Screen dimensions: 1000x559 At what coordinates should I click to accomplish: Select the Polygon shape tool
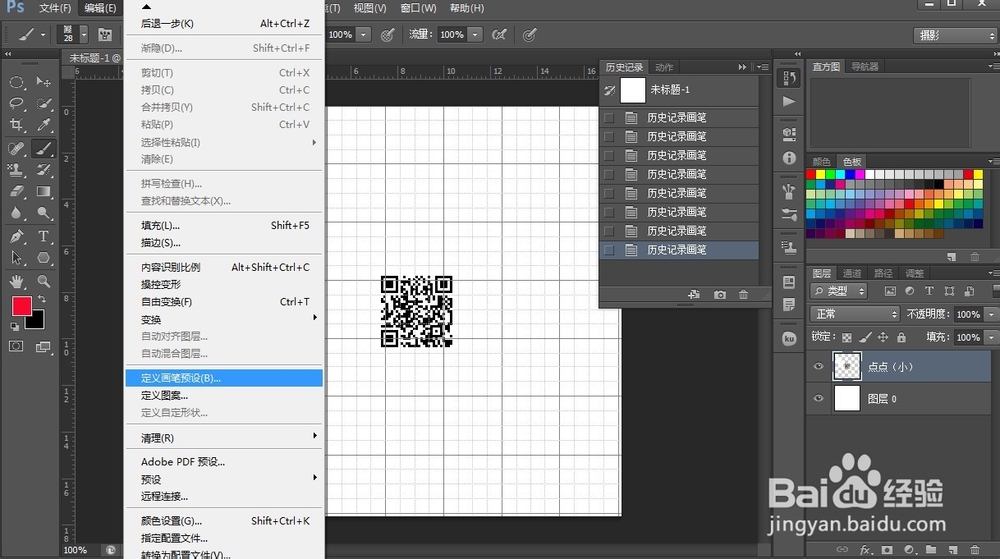coord(43,258)
